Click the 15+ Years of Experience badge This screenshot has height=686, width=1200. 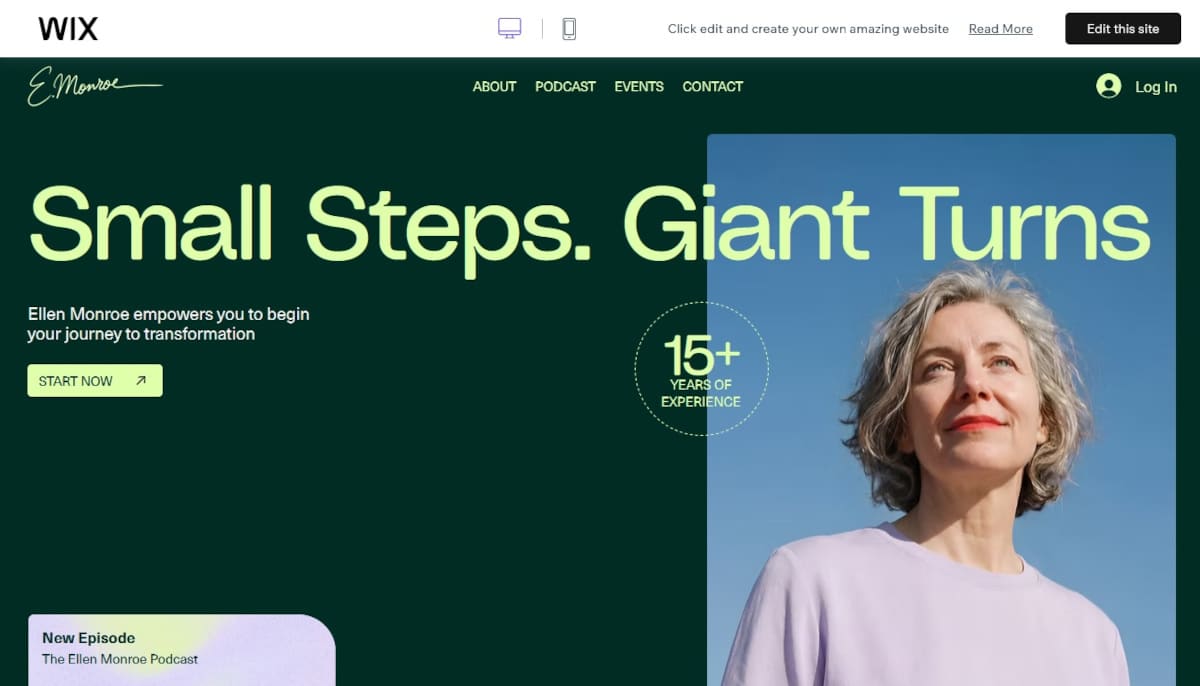pyautogui.click(x=701, y=369)
